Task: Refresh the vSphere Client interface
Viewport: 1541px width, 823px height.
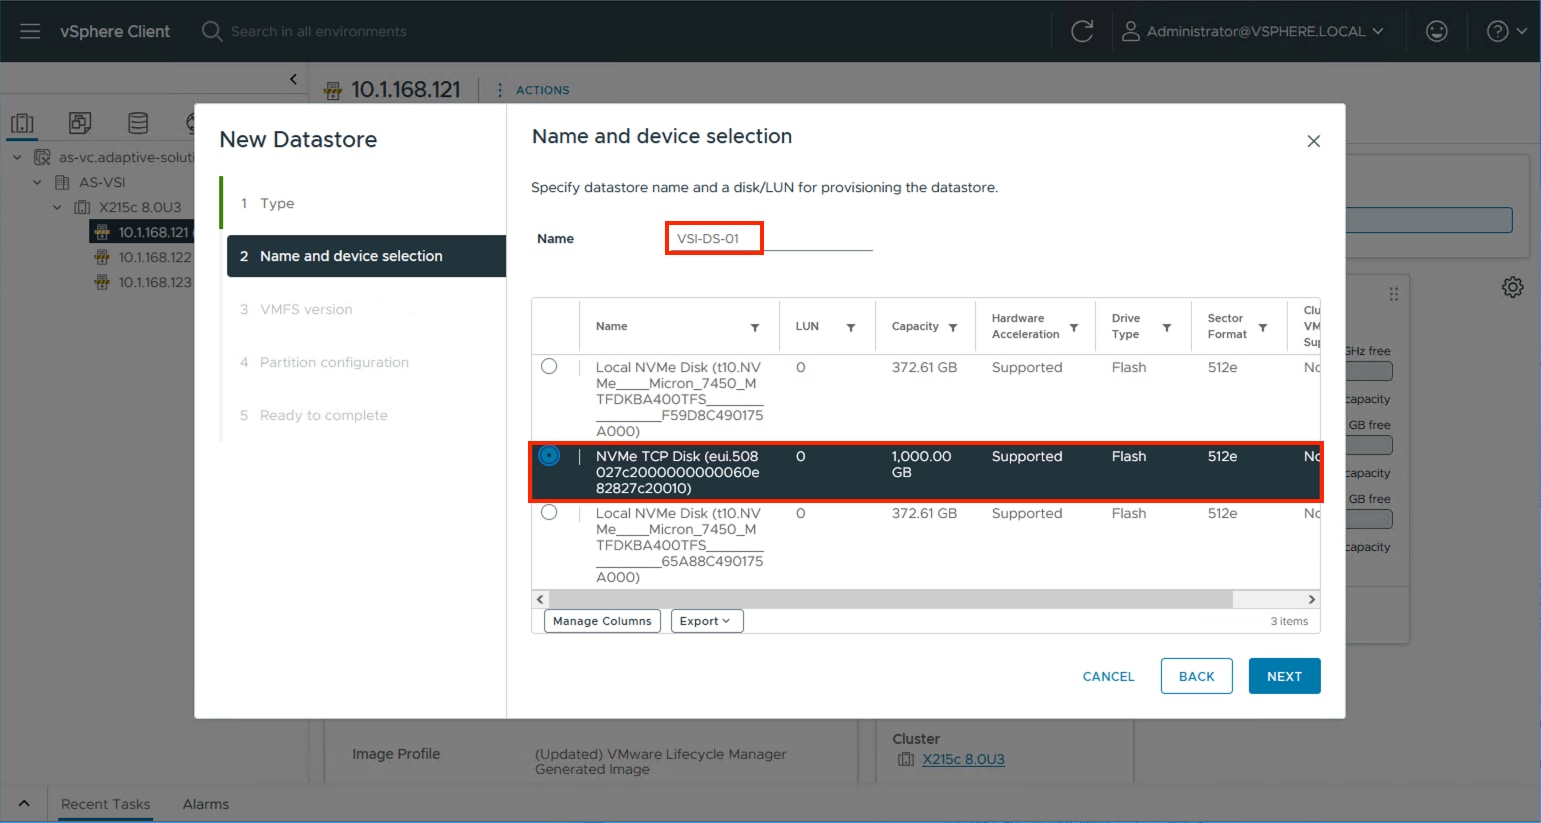Action: click(x=1084, y=30)
